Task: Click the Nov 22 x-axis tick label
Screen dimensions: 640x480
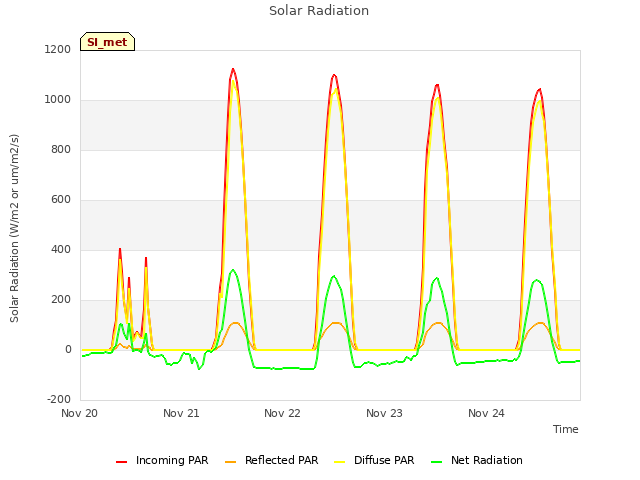Action: pos(282,413)
